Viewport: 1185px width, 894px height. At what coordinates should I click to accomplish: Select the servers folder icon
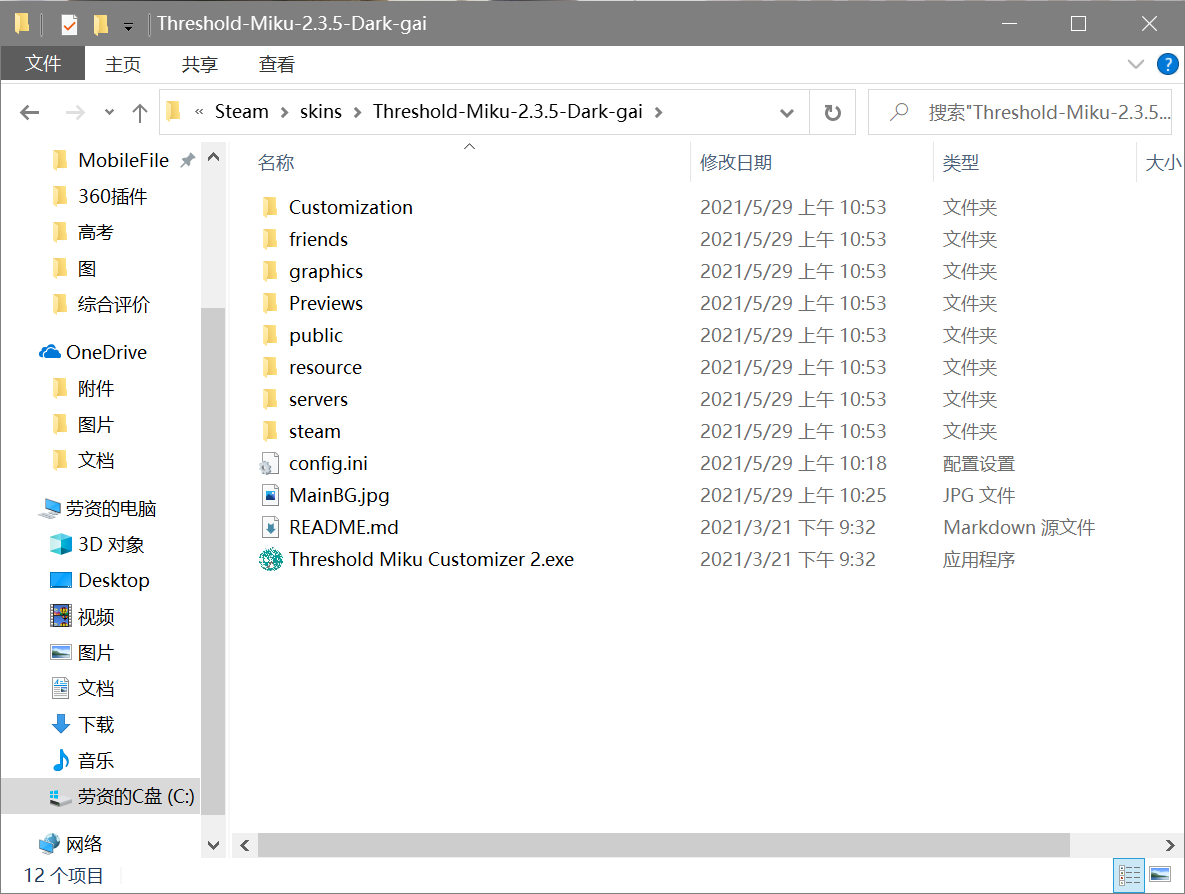coord(270,399)
